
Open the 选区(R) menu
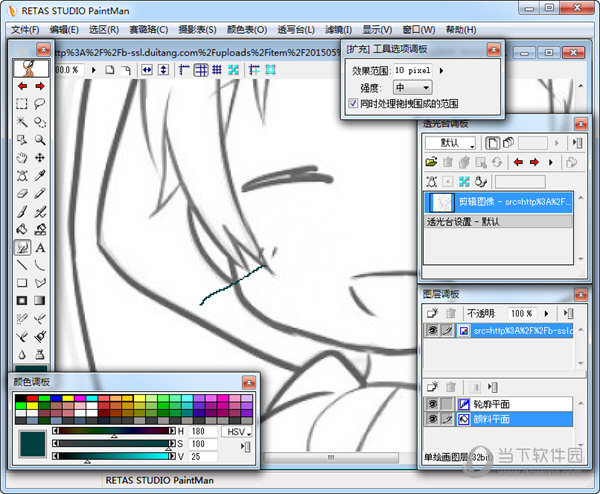pyautogui.click(x=104, y=29)
